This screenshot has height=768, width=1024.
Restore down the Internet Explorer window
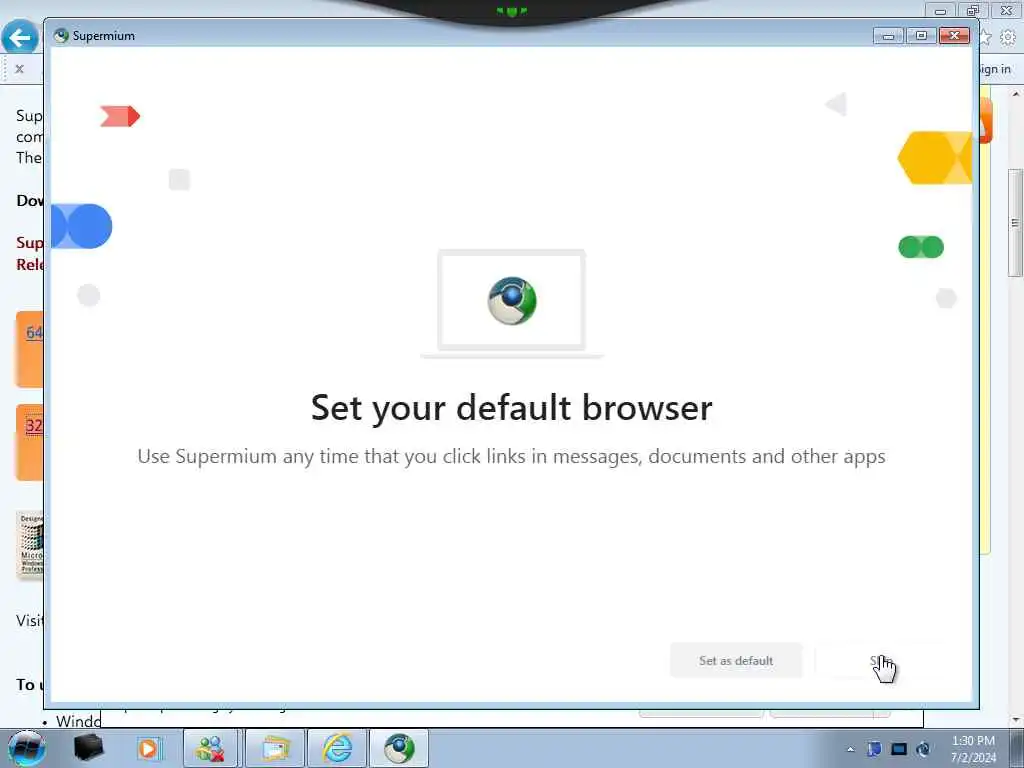click(973, 11)
